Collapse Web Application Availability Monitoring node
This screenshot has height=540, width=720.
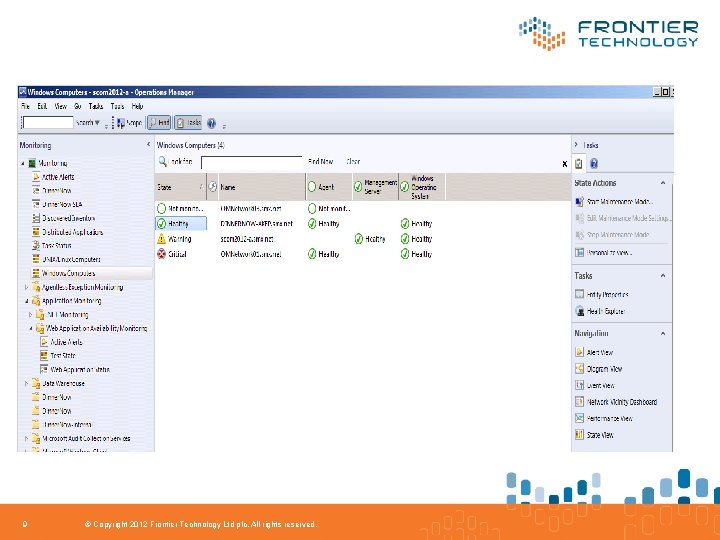pyautogui.click(x=31, y=329)
